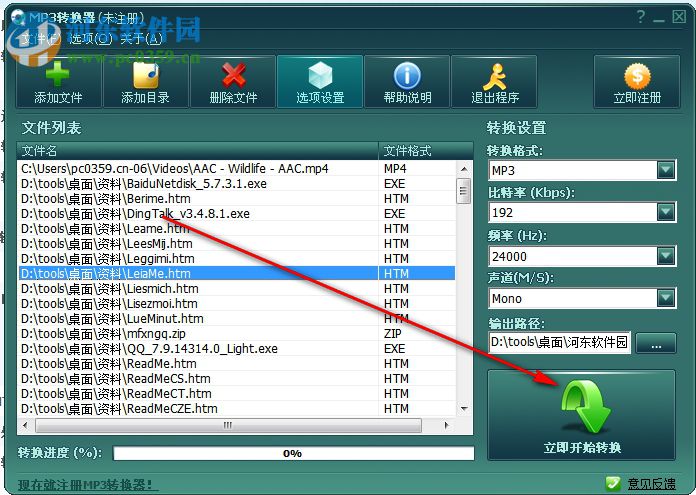Image resolution: width=696 pixels, height=495 pixels.
Task: Open the 文件(F) menu
Action: coord(41,39)
